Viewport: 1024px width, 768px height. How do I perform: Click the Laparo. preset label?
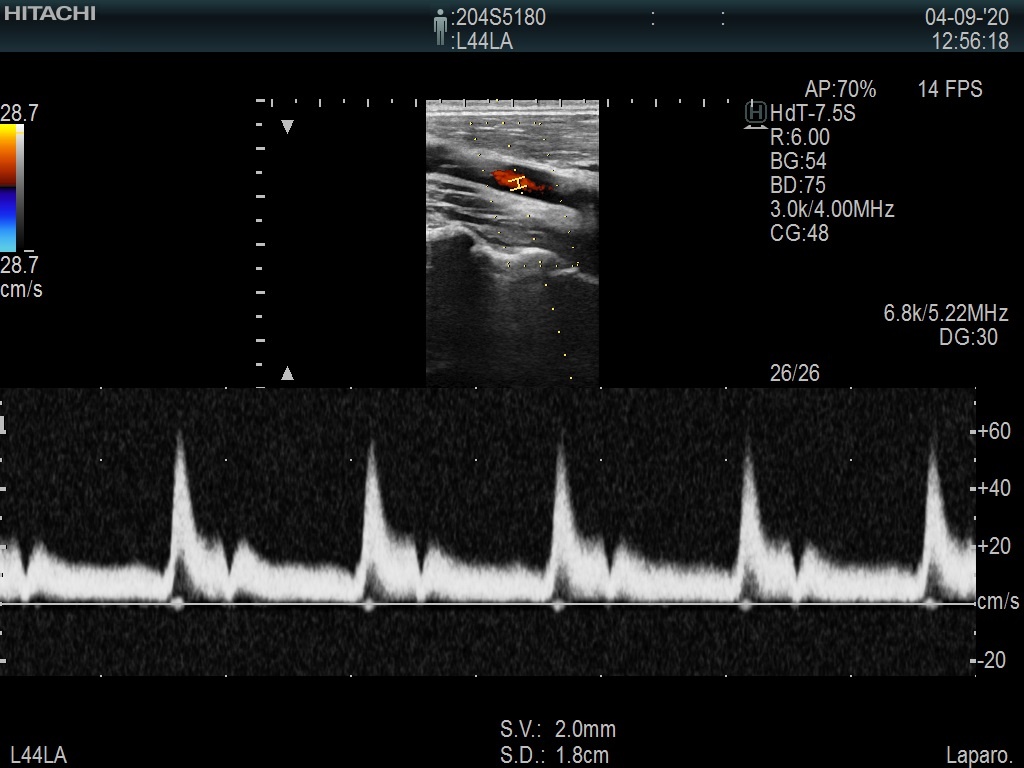pyautogui.click(x=979, y=755)
